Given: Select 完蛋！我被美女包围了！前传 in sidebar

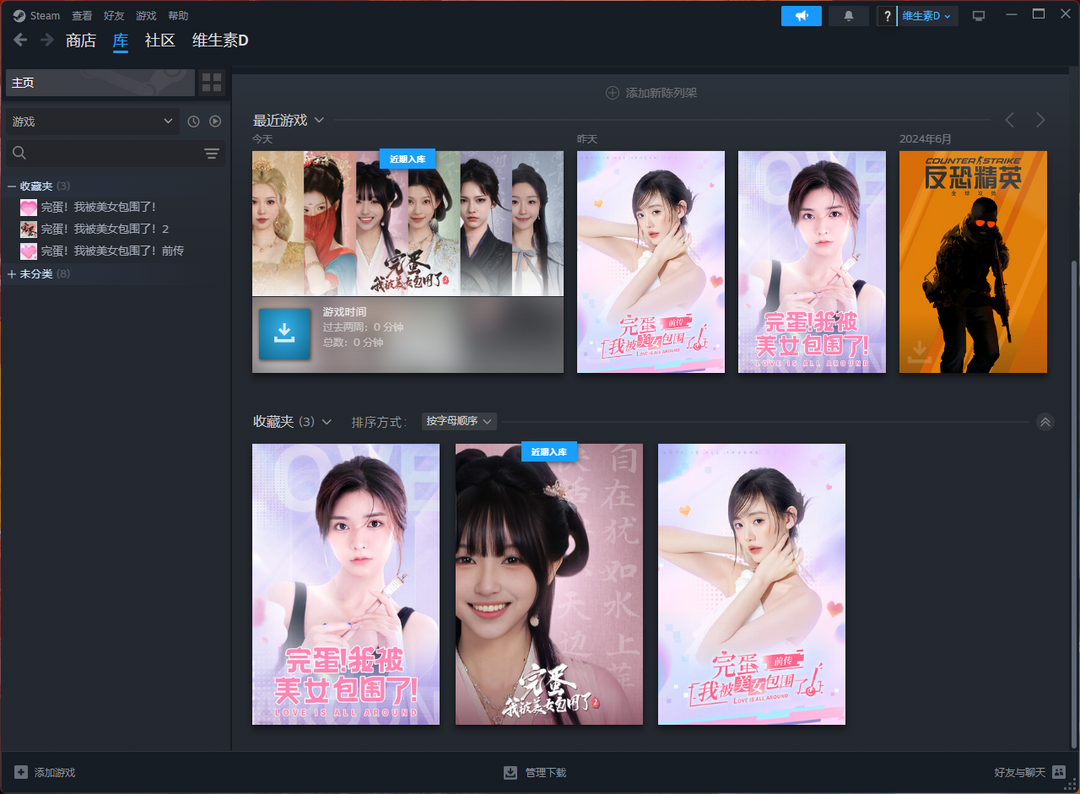Looking at the screenshot, I should point(112,251).
